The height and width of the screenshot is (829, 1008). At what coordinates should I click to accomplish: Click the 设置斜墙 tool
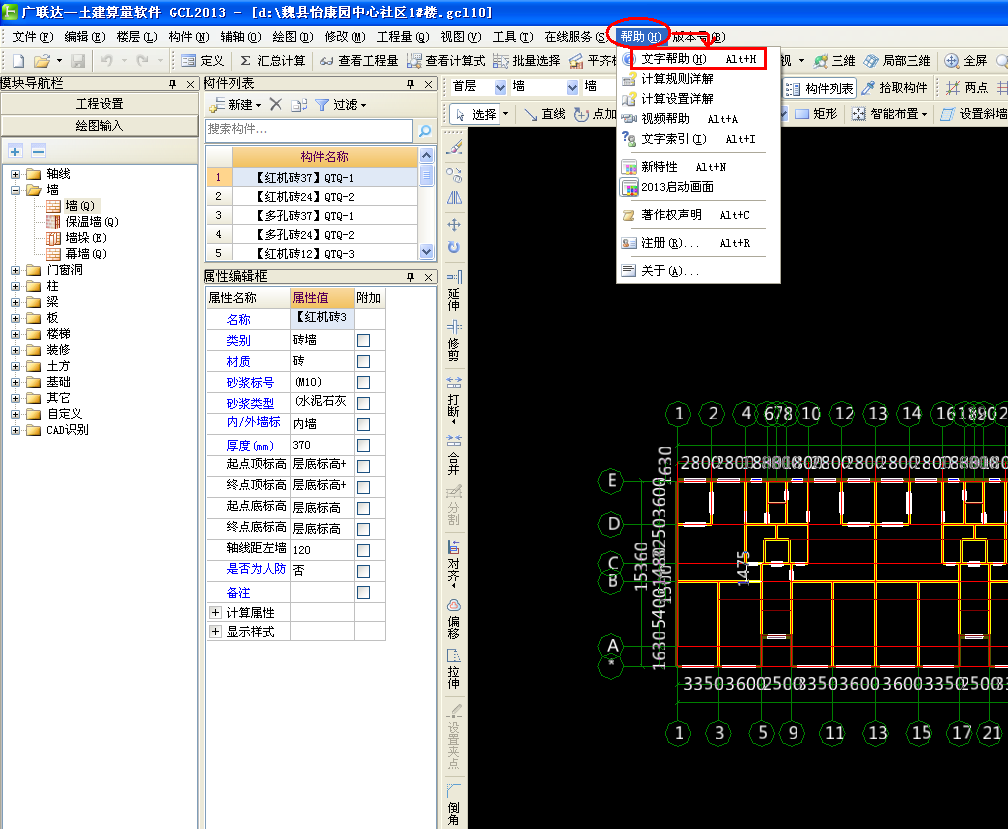click(973, 114)
